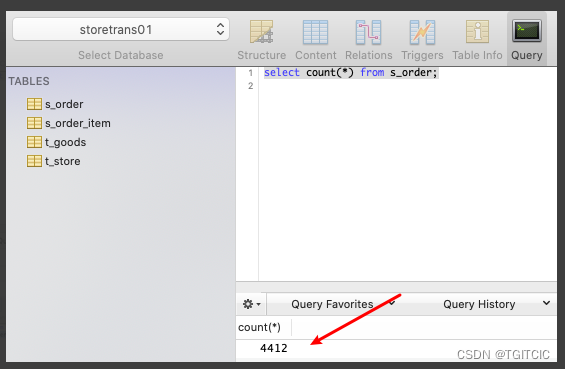Click the s_order_item table icon
The image size is (565, 369).
pos(34,123)
